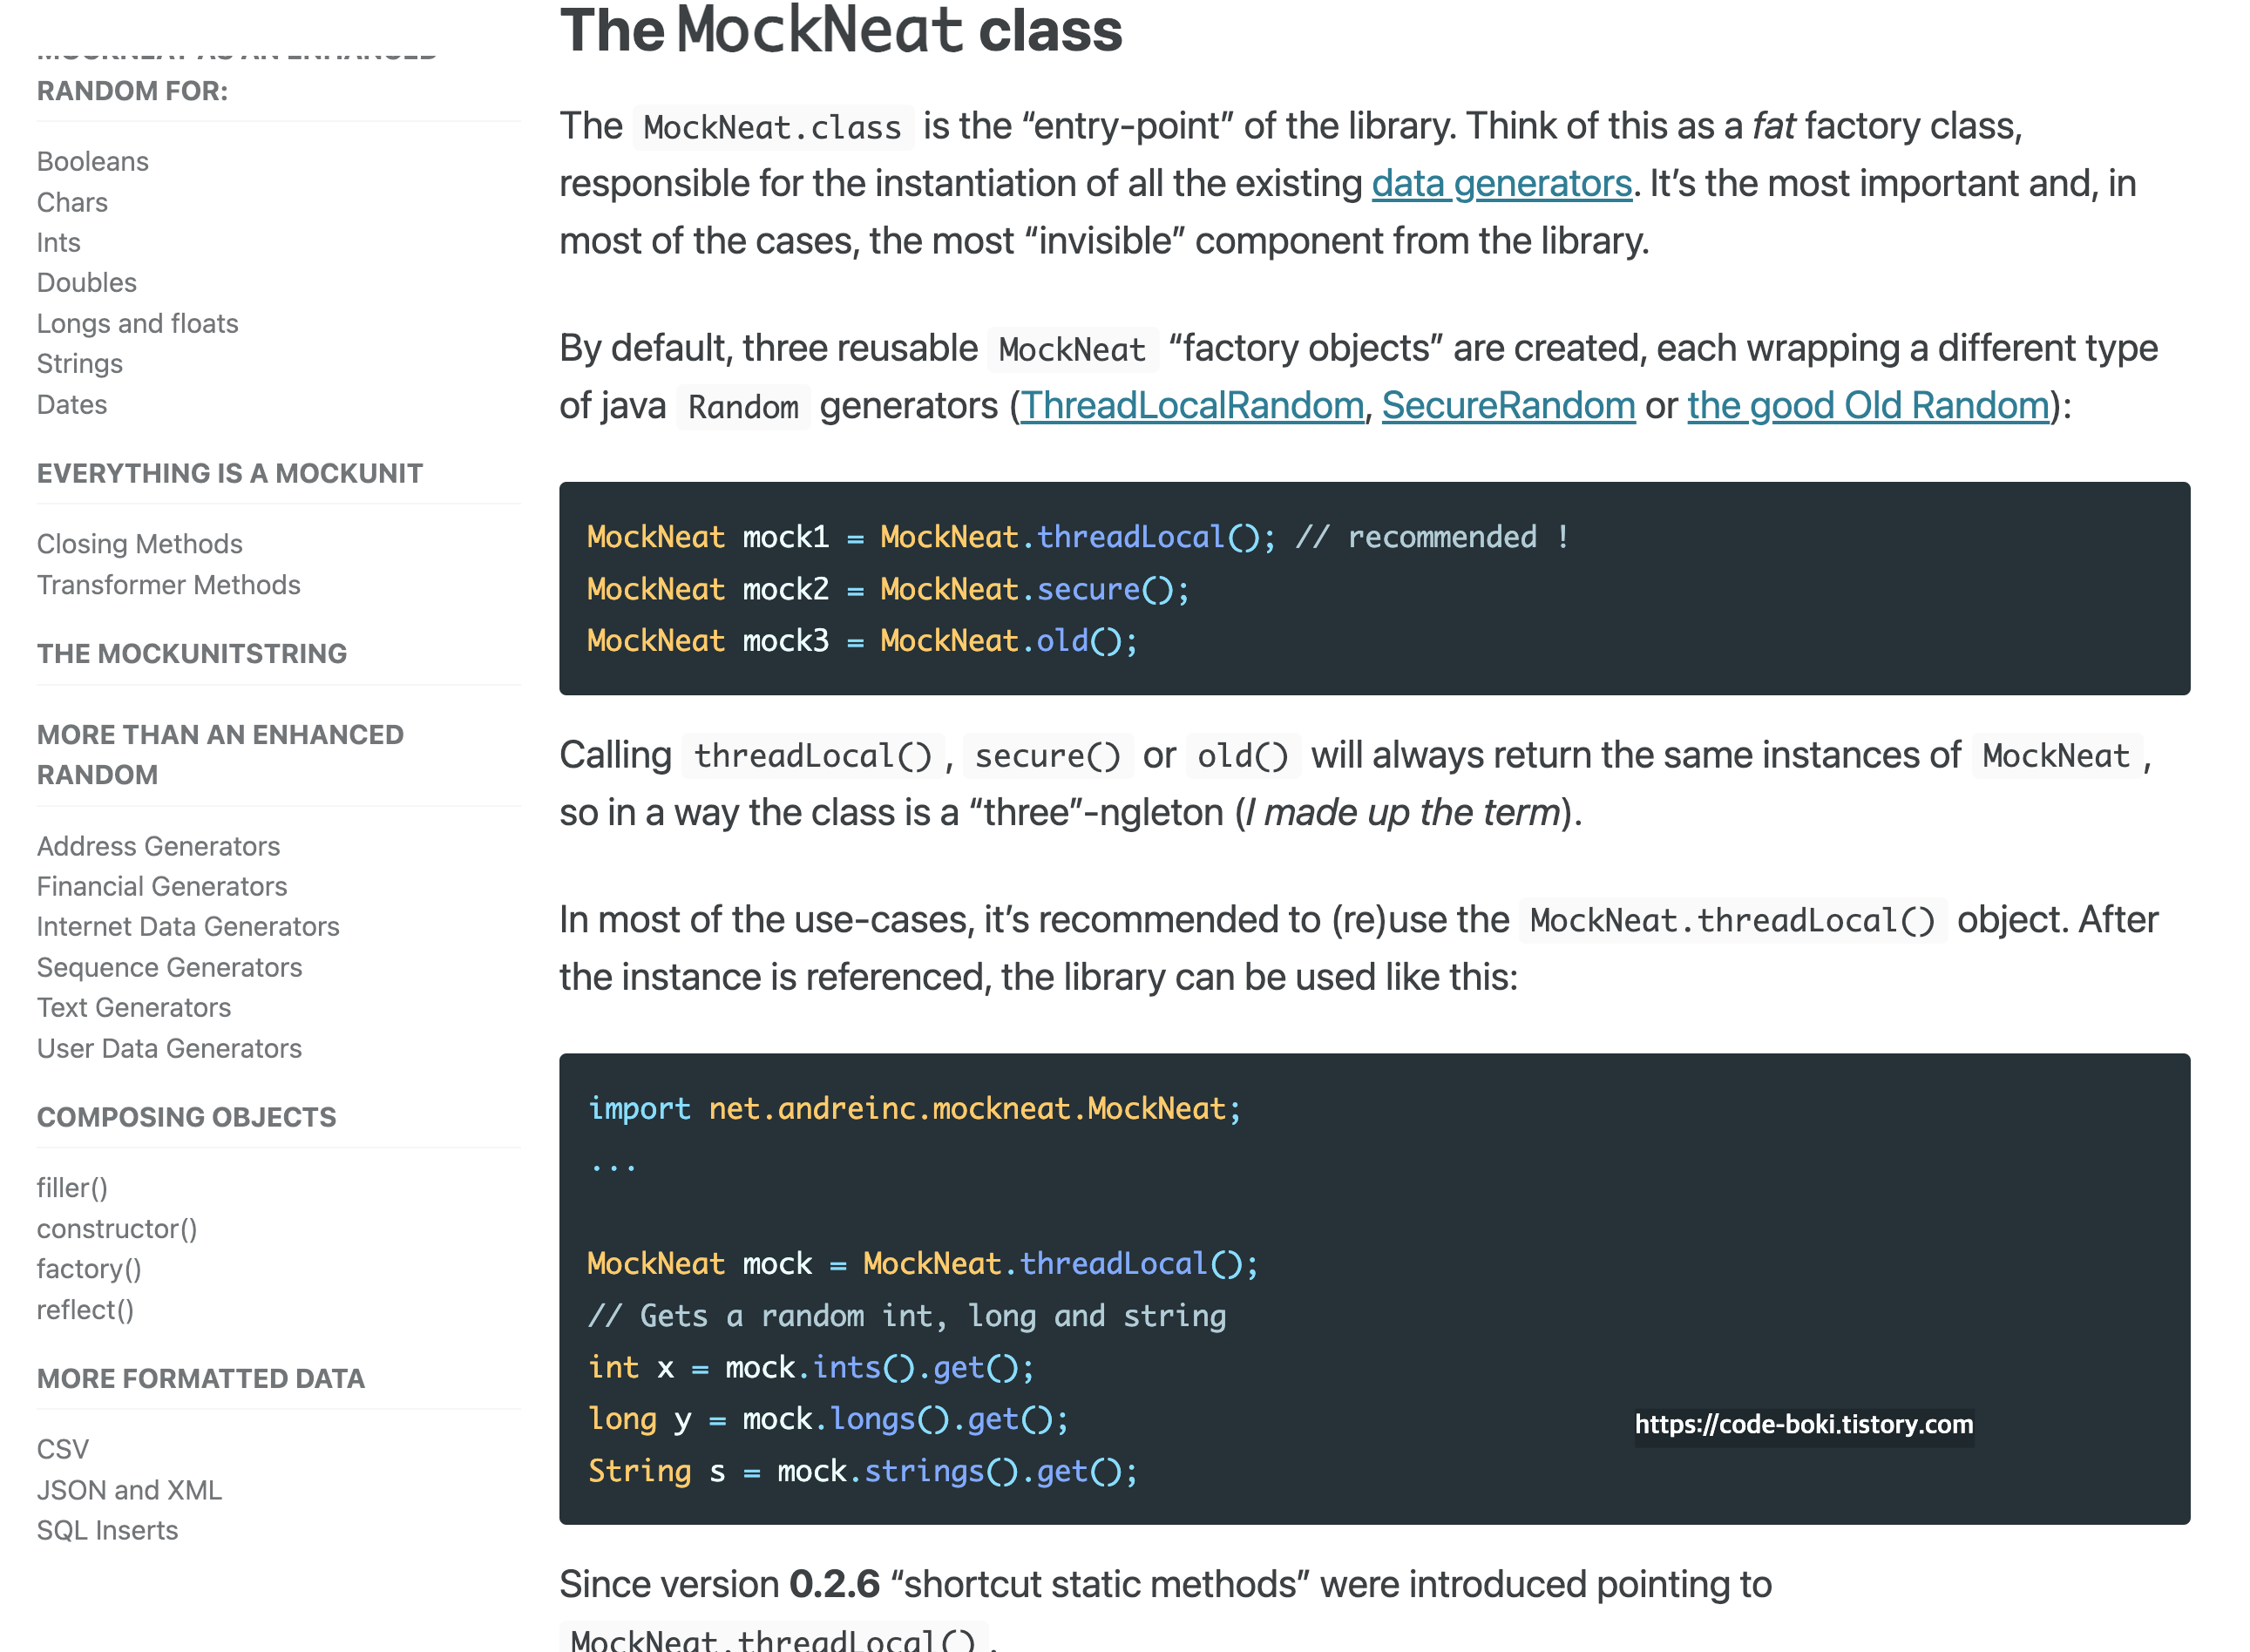
Task: Open the reflect() sidebar link
Action: pos(84,1309)
